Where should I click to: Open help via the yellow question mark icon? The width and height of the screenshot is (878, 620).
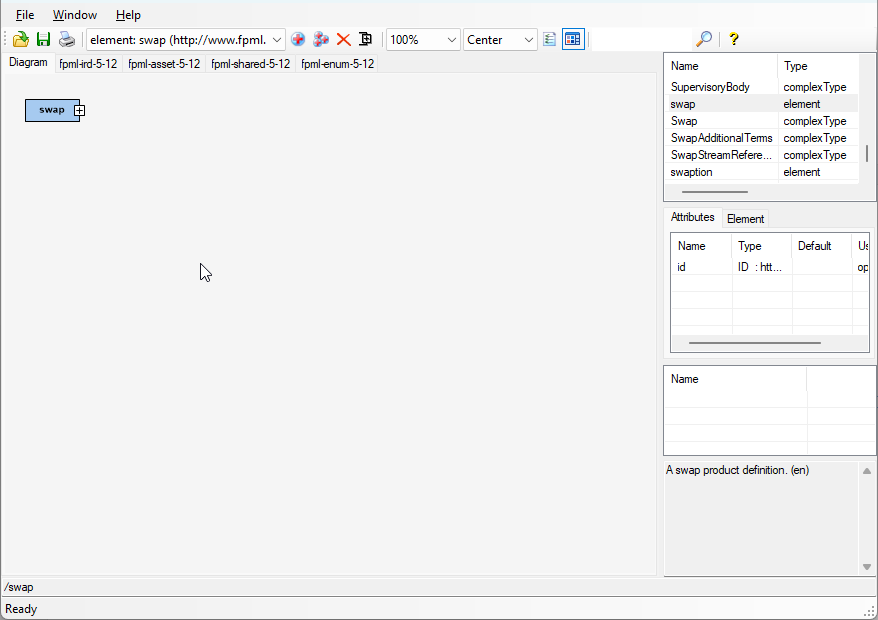point(732,39)
